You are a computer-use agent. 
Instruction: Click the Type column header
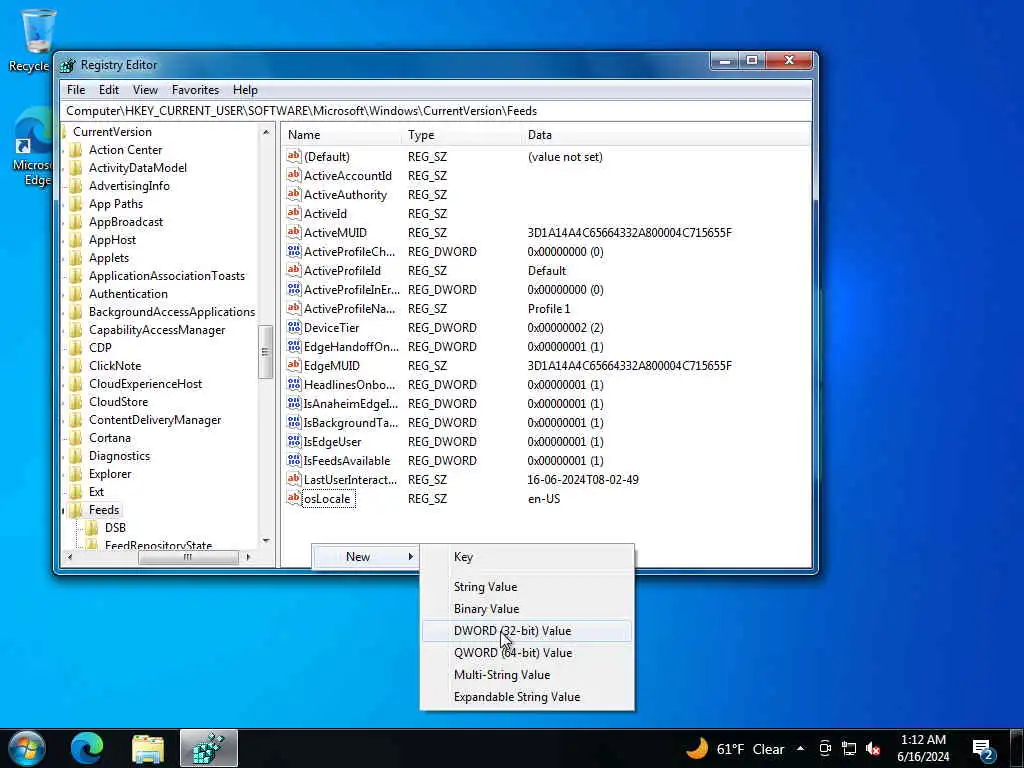pyautogui.click(x=462, y=135)
